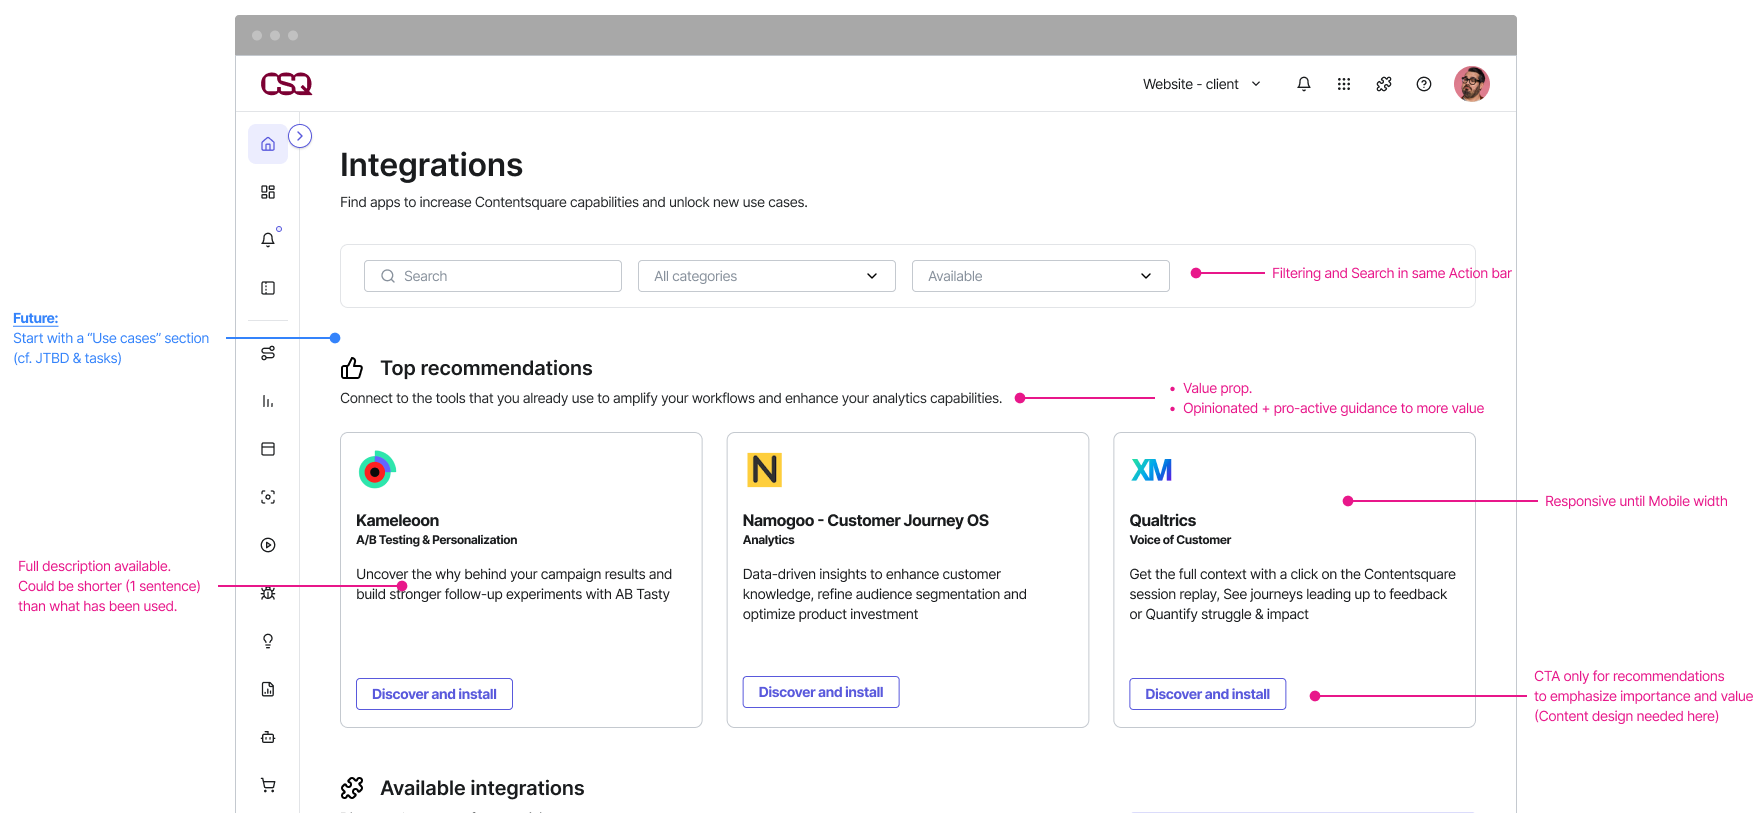1762x813 pixels.
Task: Open the Available filter dropdown
Action: pyautogui.click(x=1041, y=276)
